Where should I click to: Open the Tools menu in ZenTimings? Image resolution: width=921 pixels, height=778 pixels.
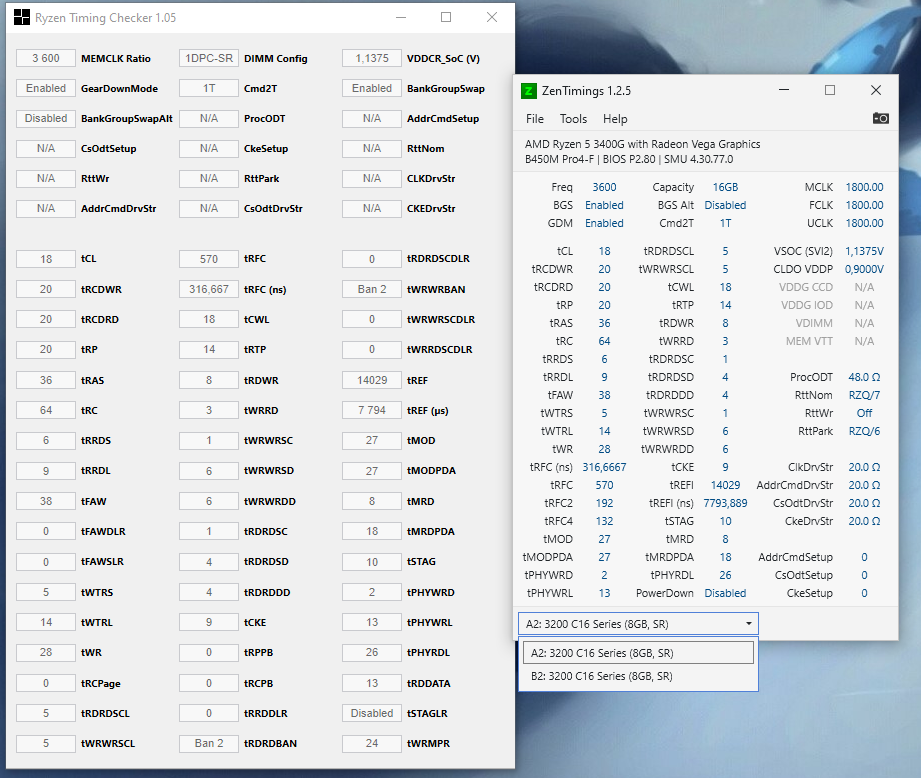573,119
